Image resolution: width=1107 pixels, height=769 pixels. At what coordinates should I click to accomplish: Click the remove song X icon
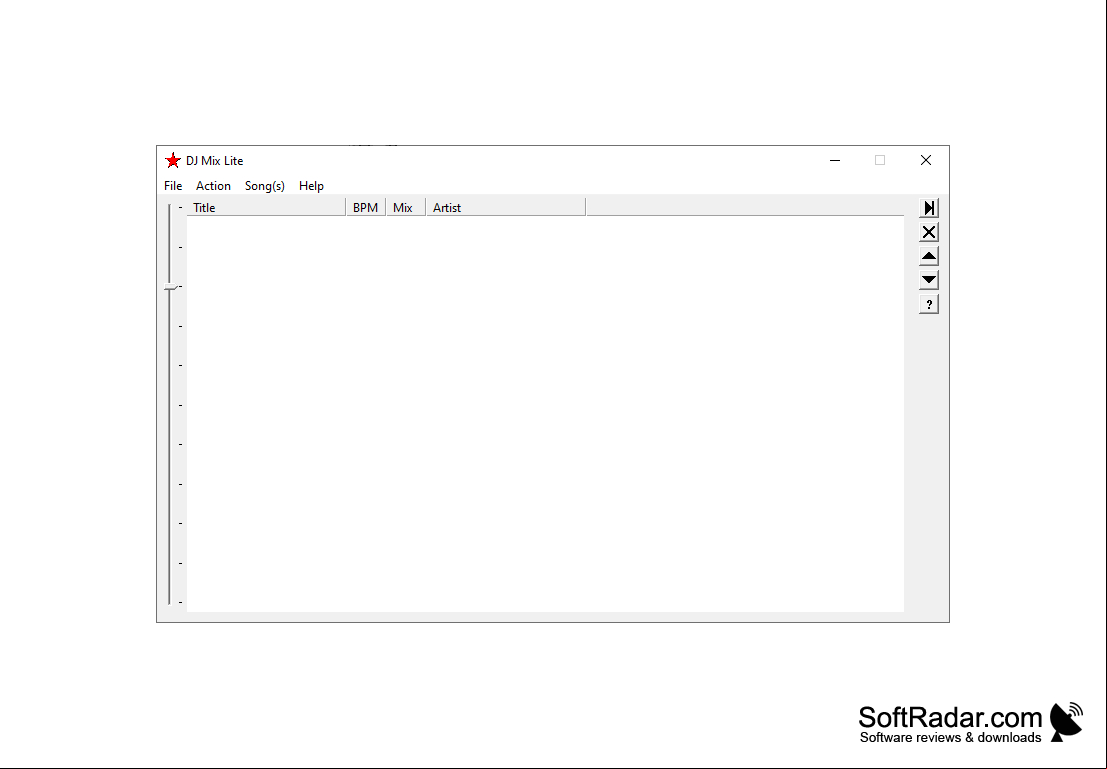(929, 232)
